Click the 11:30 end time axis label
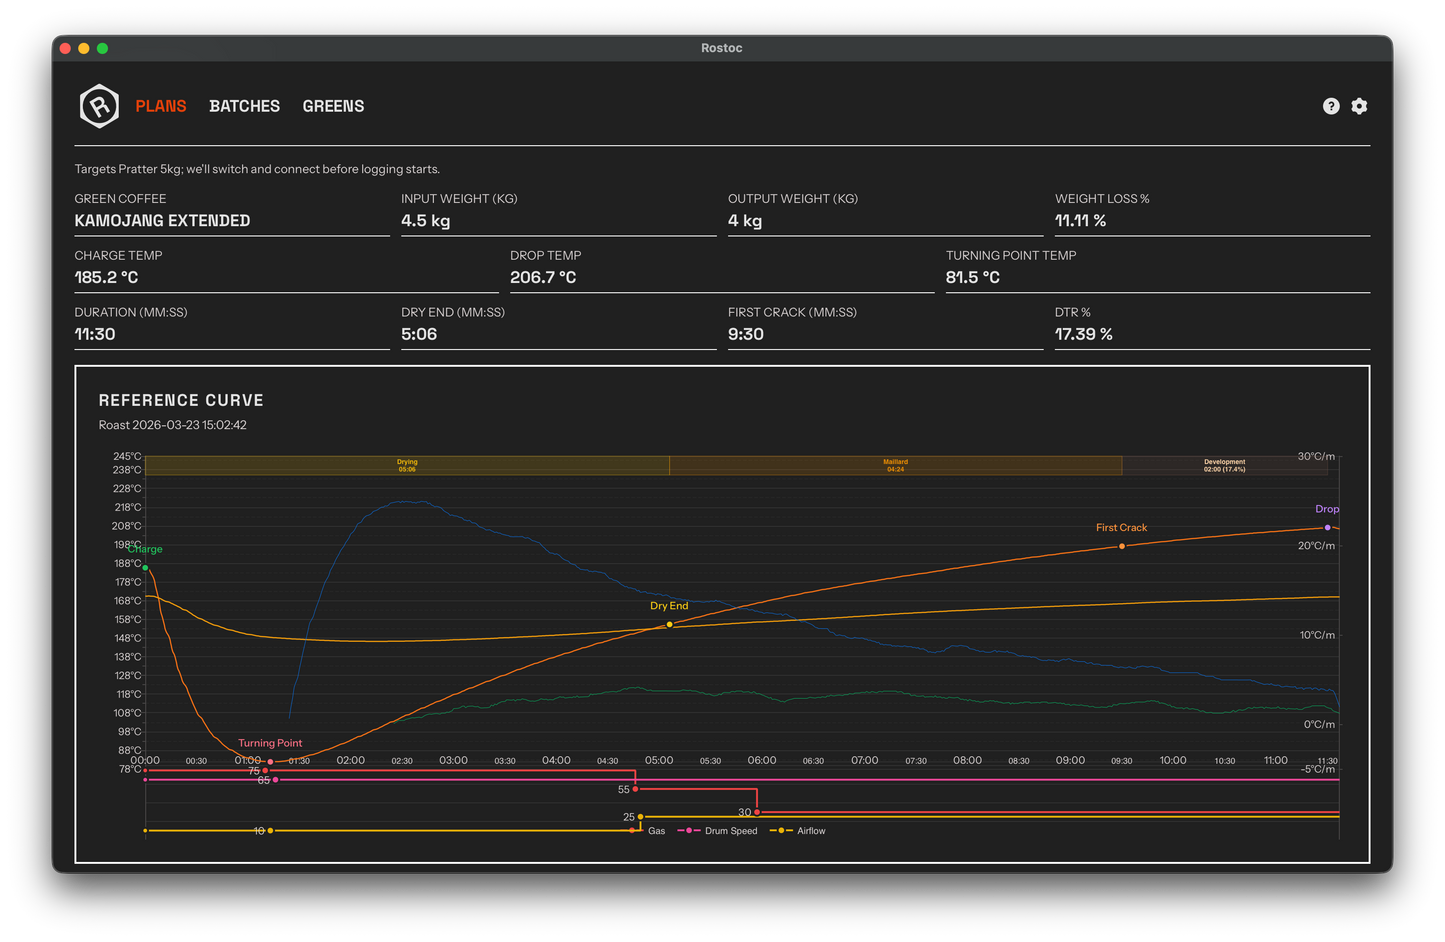The height and width of the screenshot is (942, 1445). tap(1327, 761)
